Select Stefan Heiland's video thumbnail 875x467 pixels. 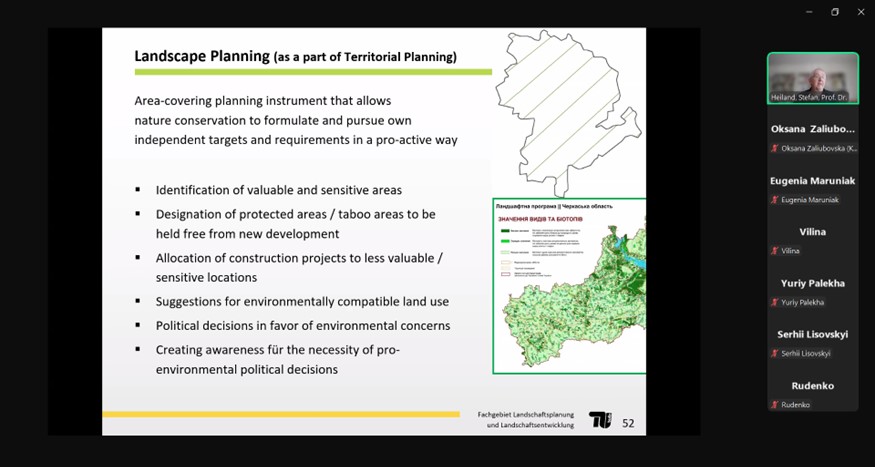[812, 77]
